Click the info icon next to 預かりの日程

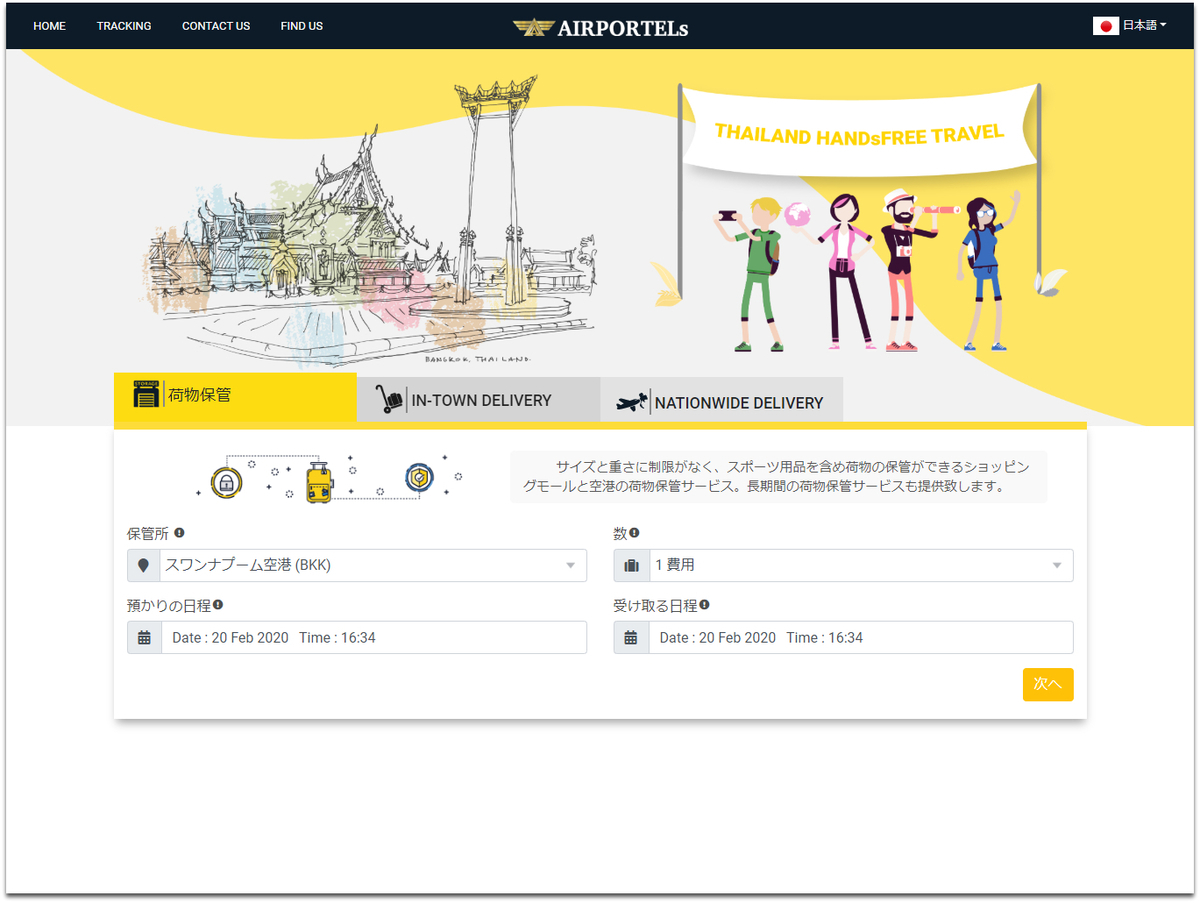pyautogui.click(x=217, y=605)
